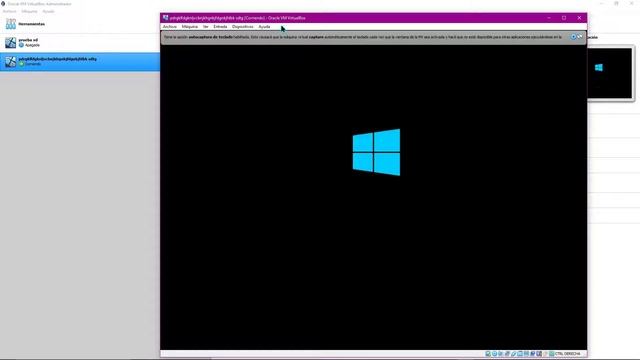Click the processor features status icon
The image size is (640, 360).
[539, 353]
